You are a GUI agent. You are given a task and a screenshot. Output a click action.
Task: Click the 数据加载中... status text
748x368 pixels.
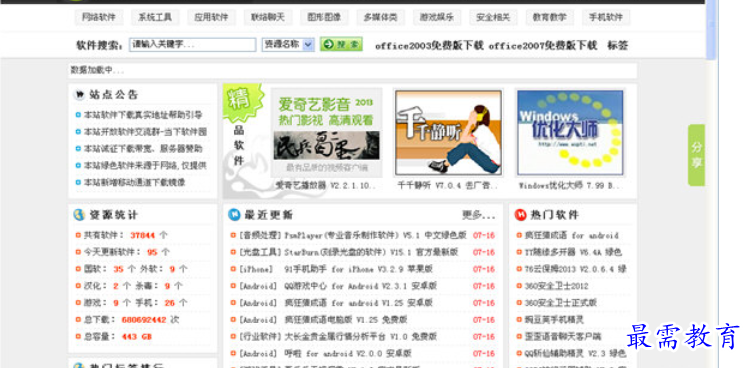point(97,71)
